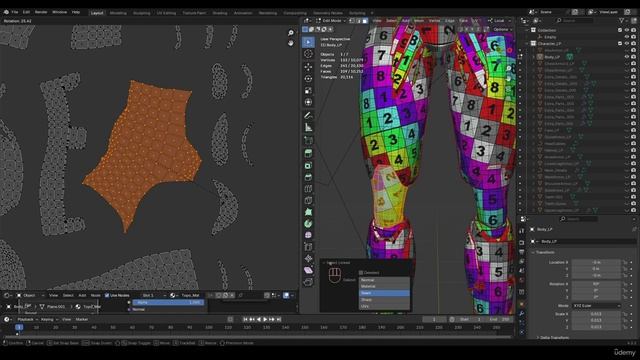Click the Scale X value field
Image resolution: width=640 pixels, height=360 pixels.
[x=596, y=314]
